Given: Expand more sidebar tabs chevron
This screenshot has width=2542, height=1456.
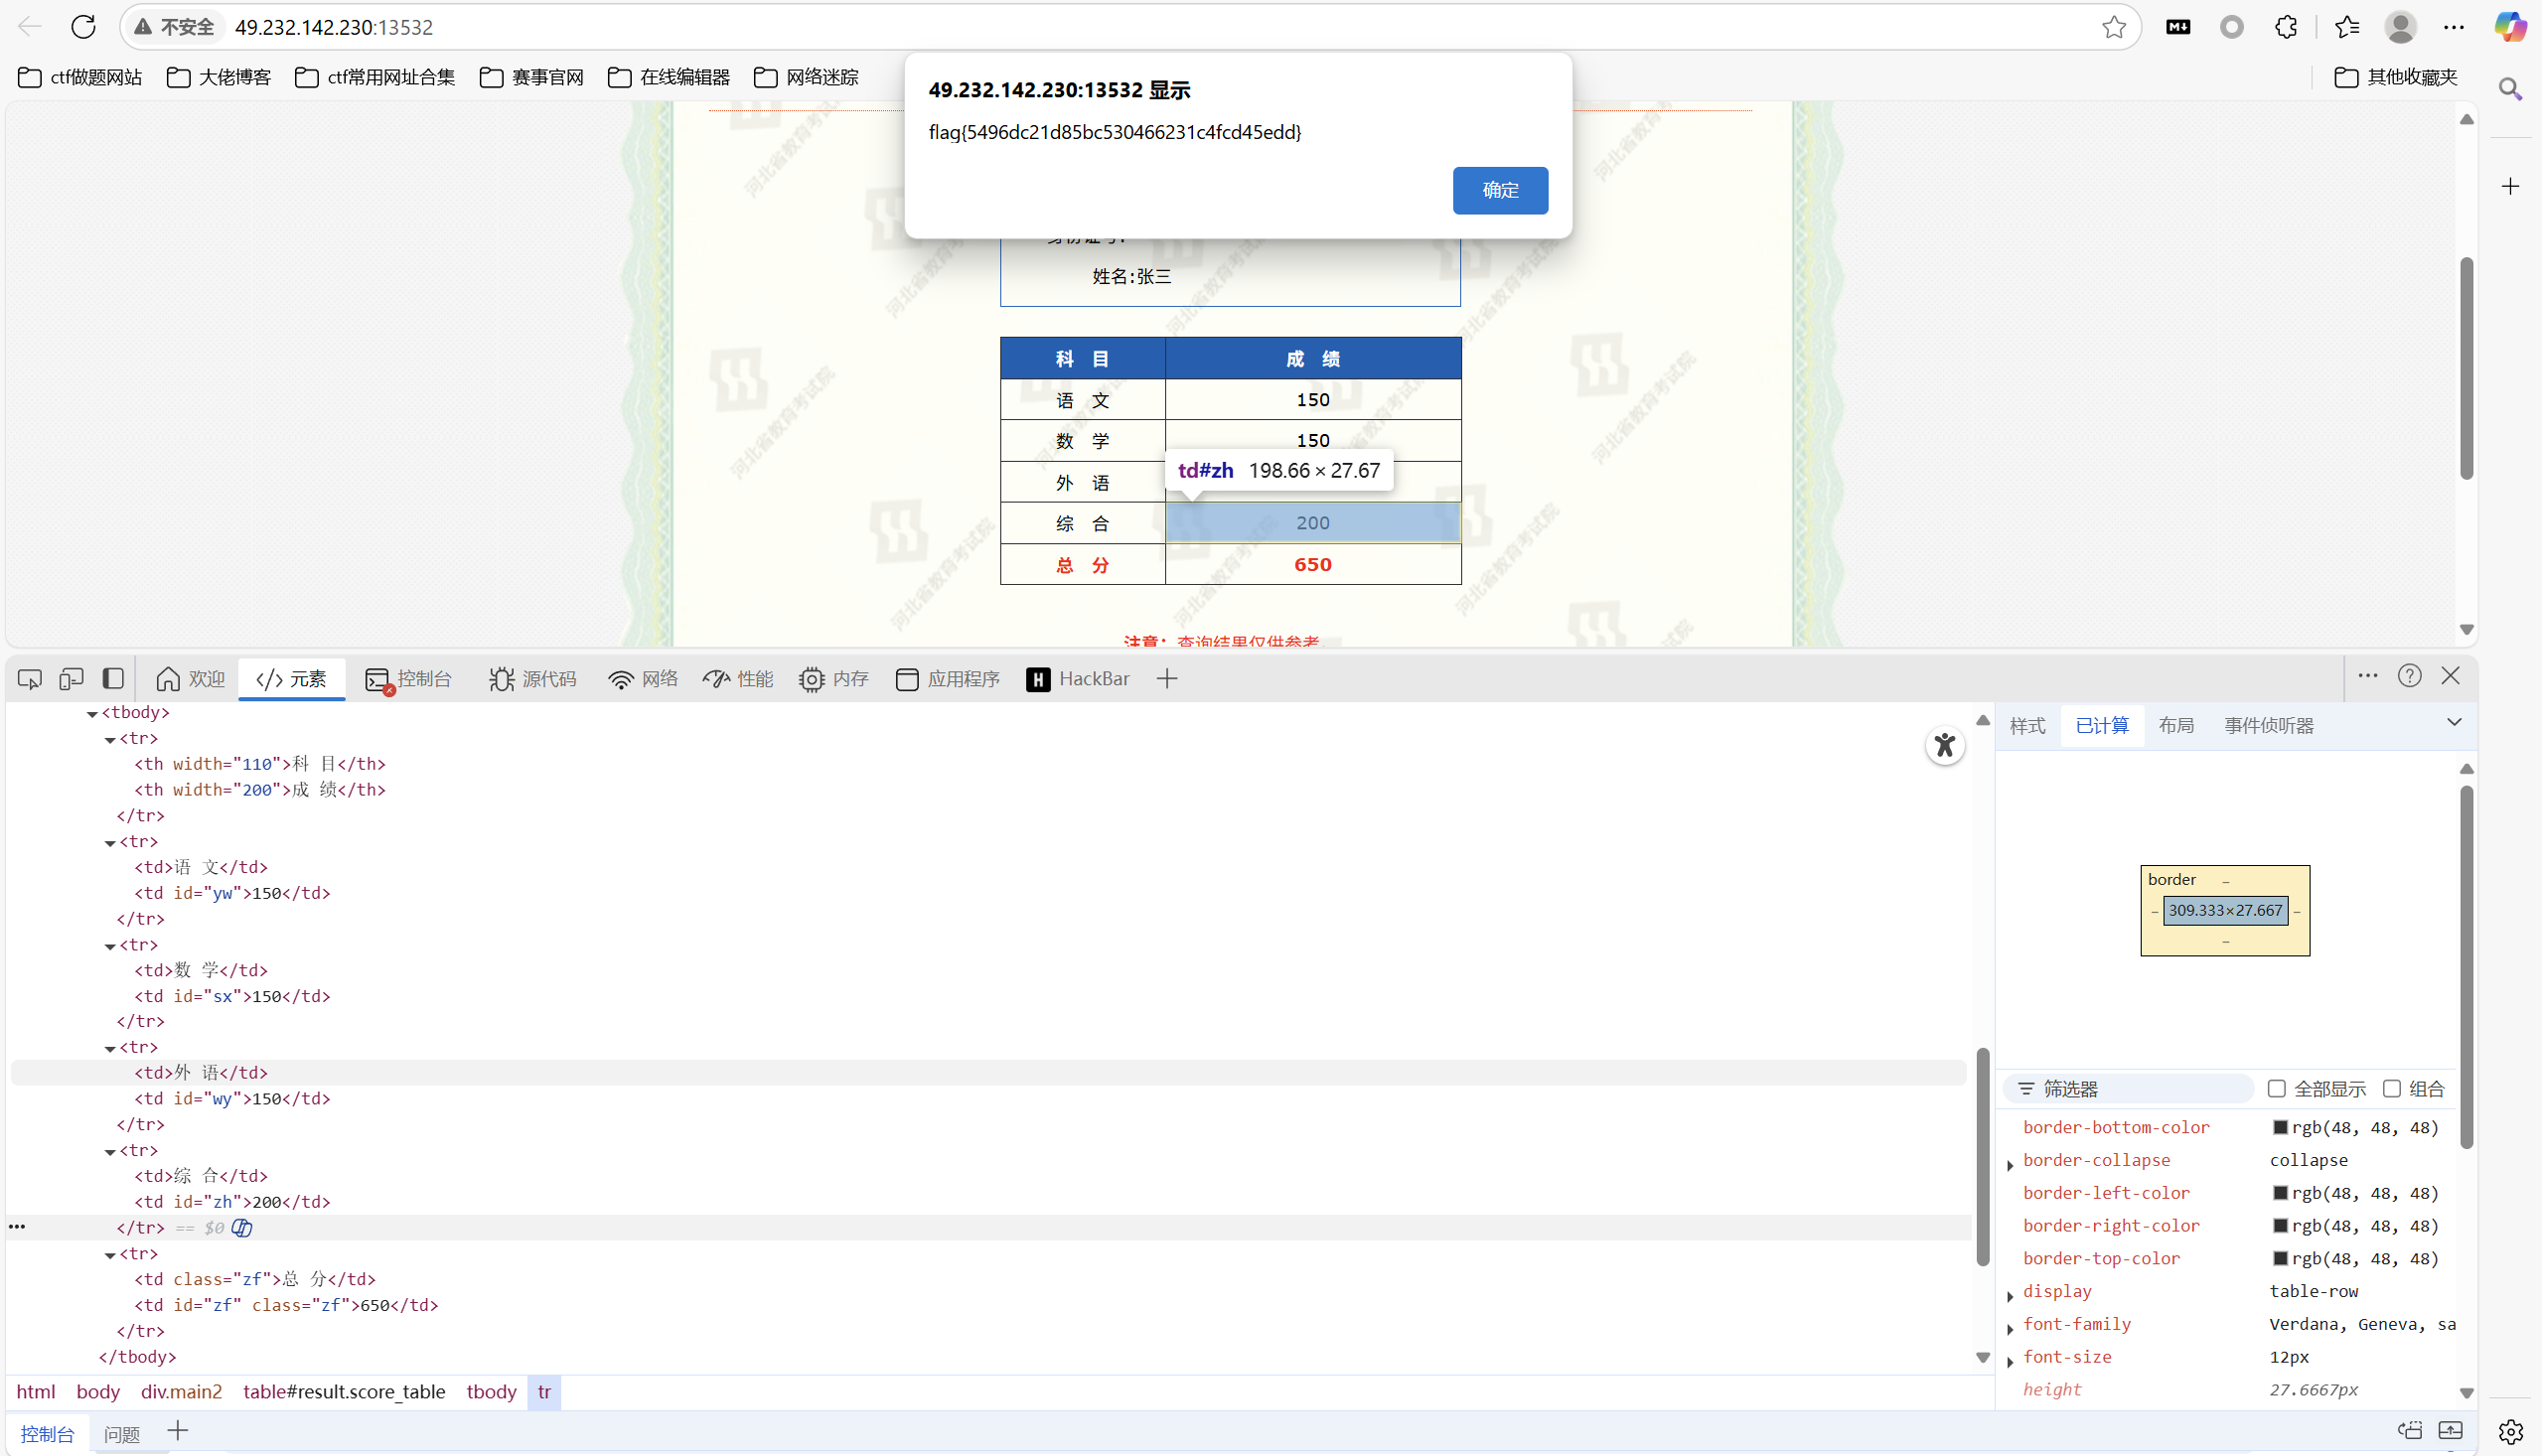Looking at the screenshot, I should 2453,723.
